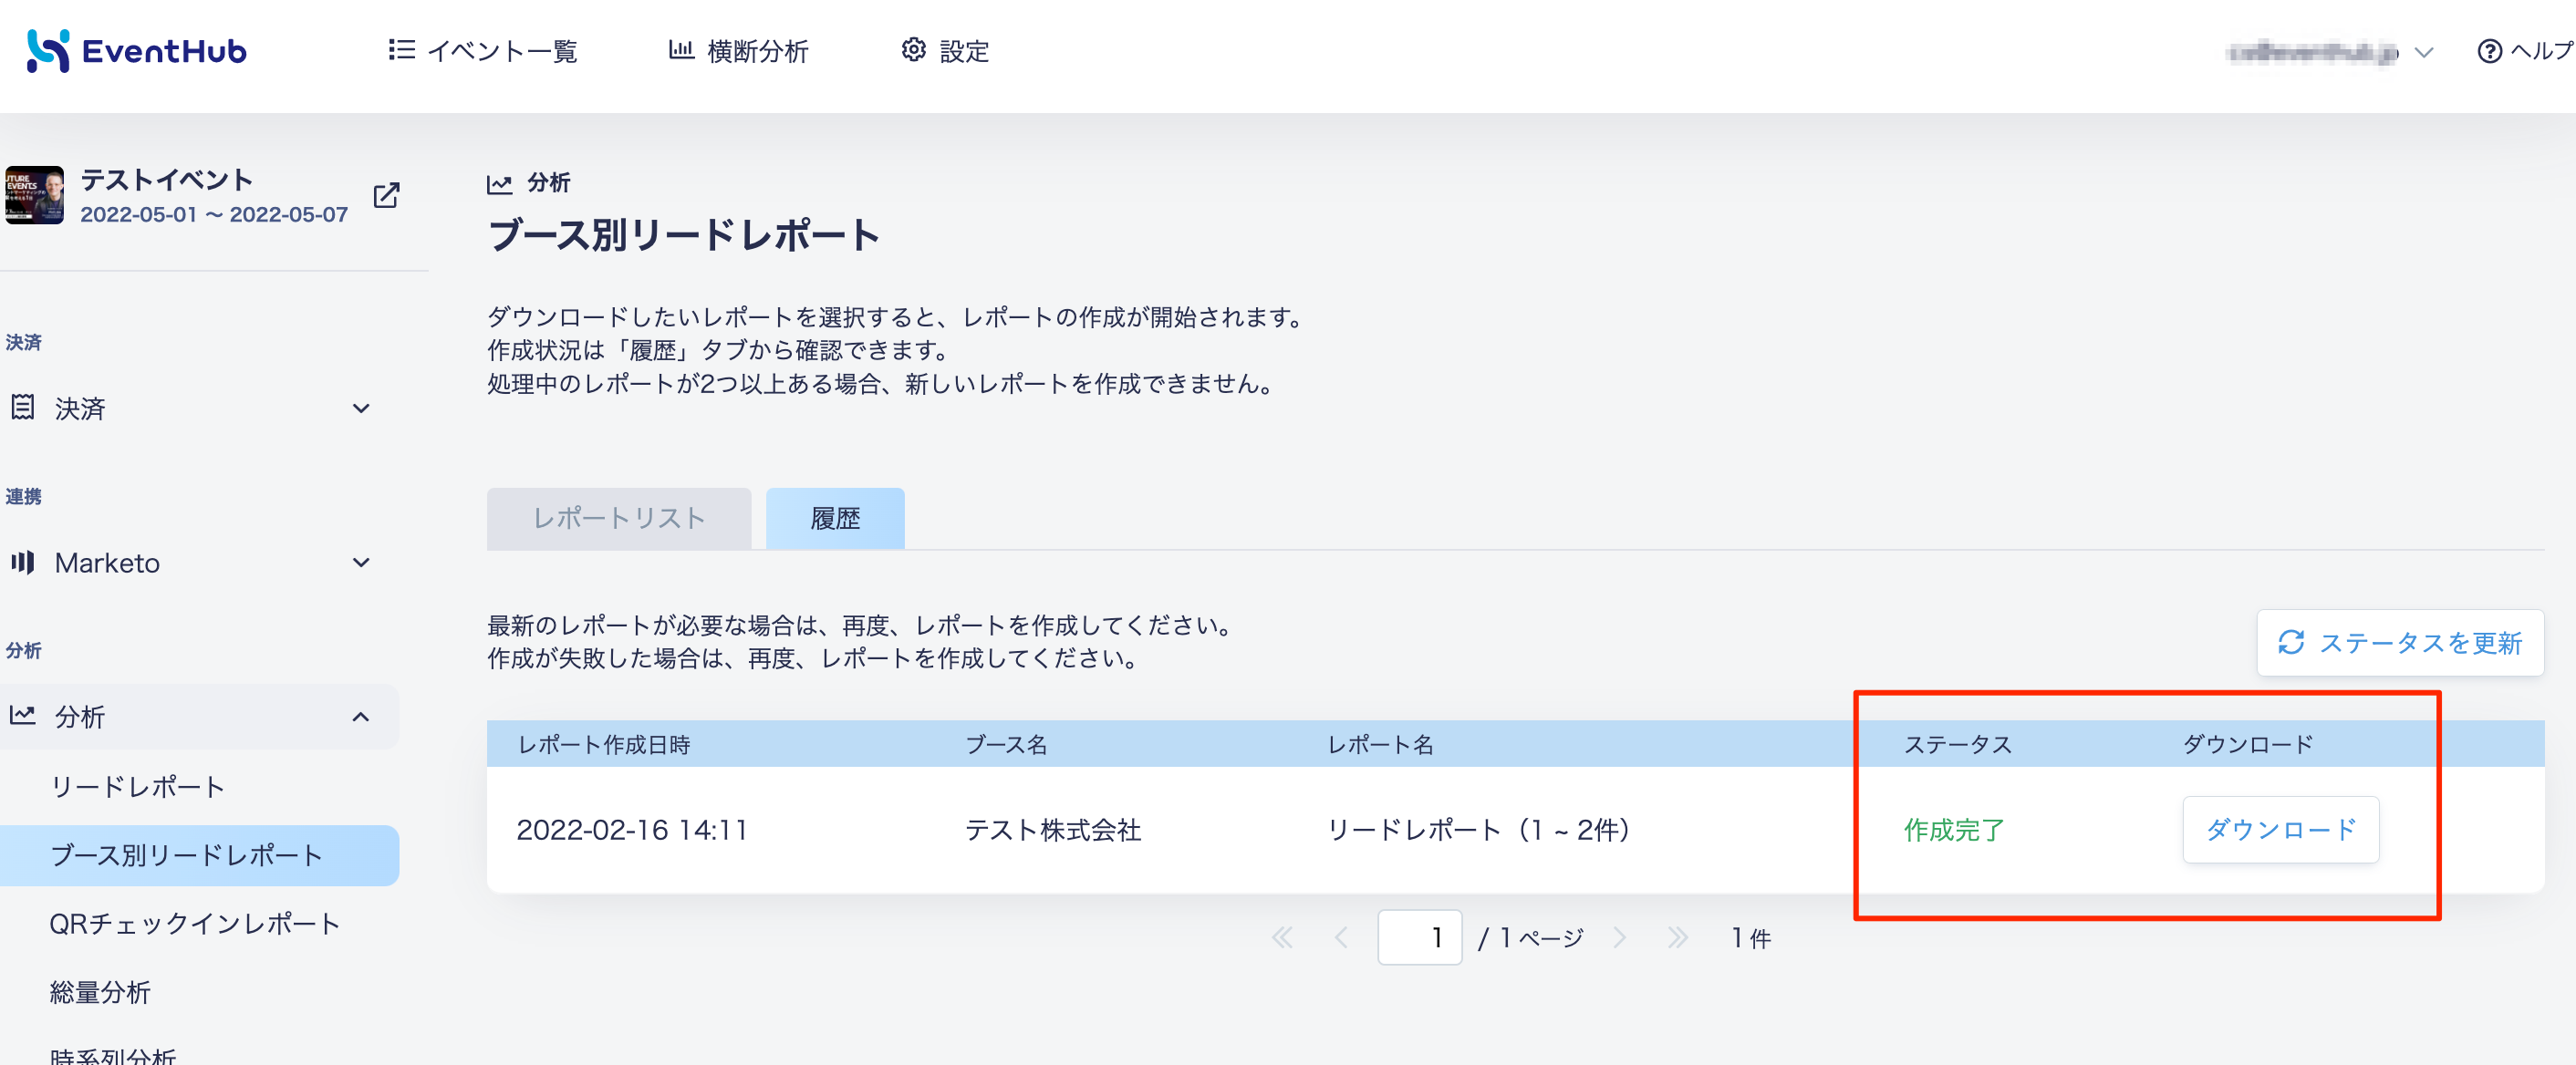Click the Marketo icon in the sidebar
This screenshot has width=2576, height=1065.
click(x=22, y=562)
